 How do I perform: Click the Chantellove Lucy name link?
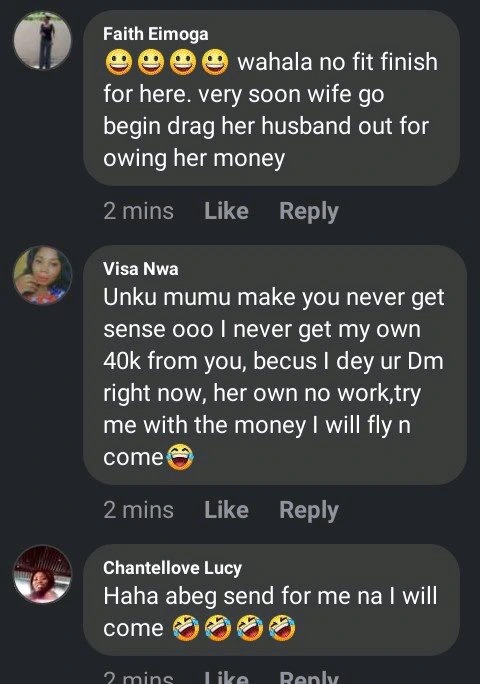172,568
